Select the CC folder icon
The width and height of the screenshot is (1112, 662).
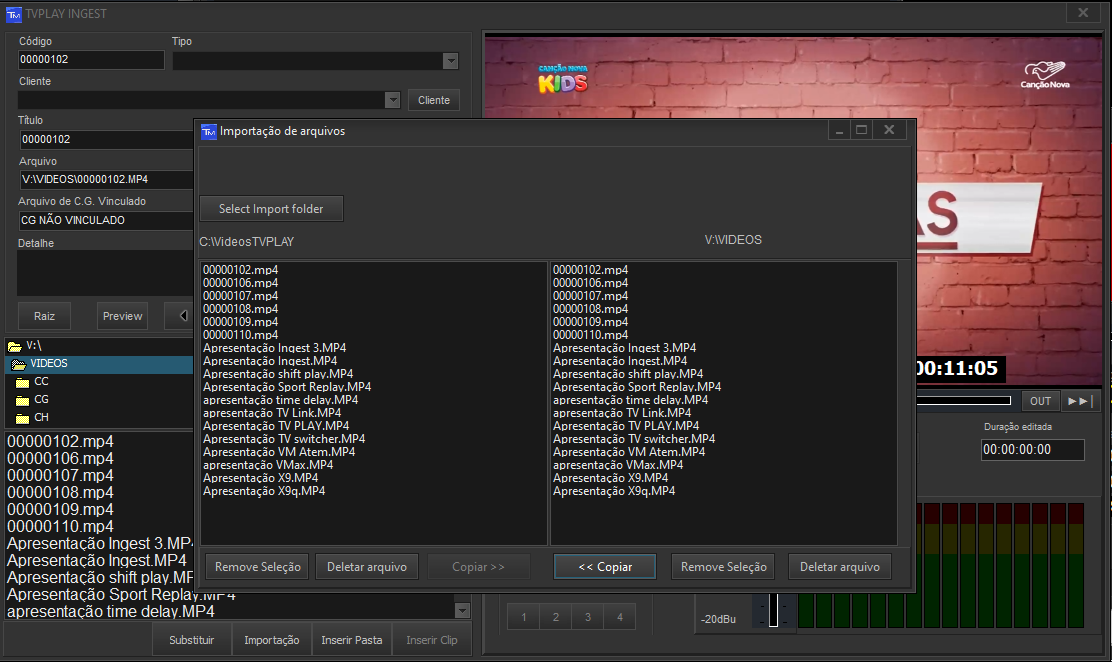pyautogui.click(x=22, y=382)
